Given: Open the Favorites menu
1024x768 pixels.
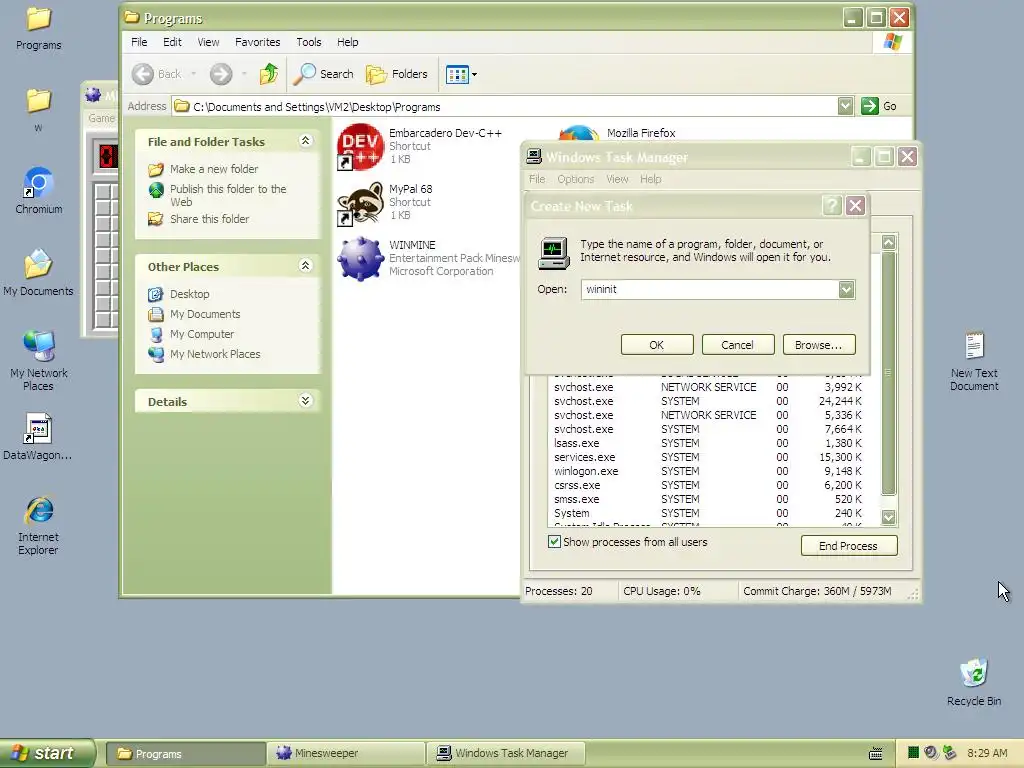Looking at the screenshot, I should (257, 42).
